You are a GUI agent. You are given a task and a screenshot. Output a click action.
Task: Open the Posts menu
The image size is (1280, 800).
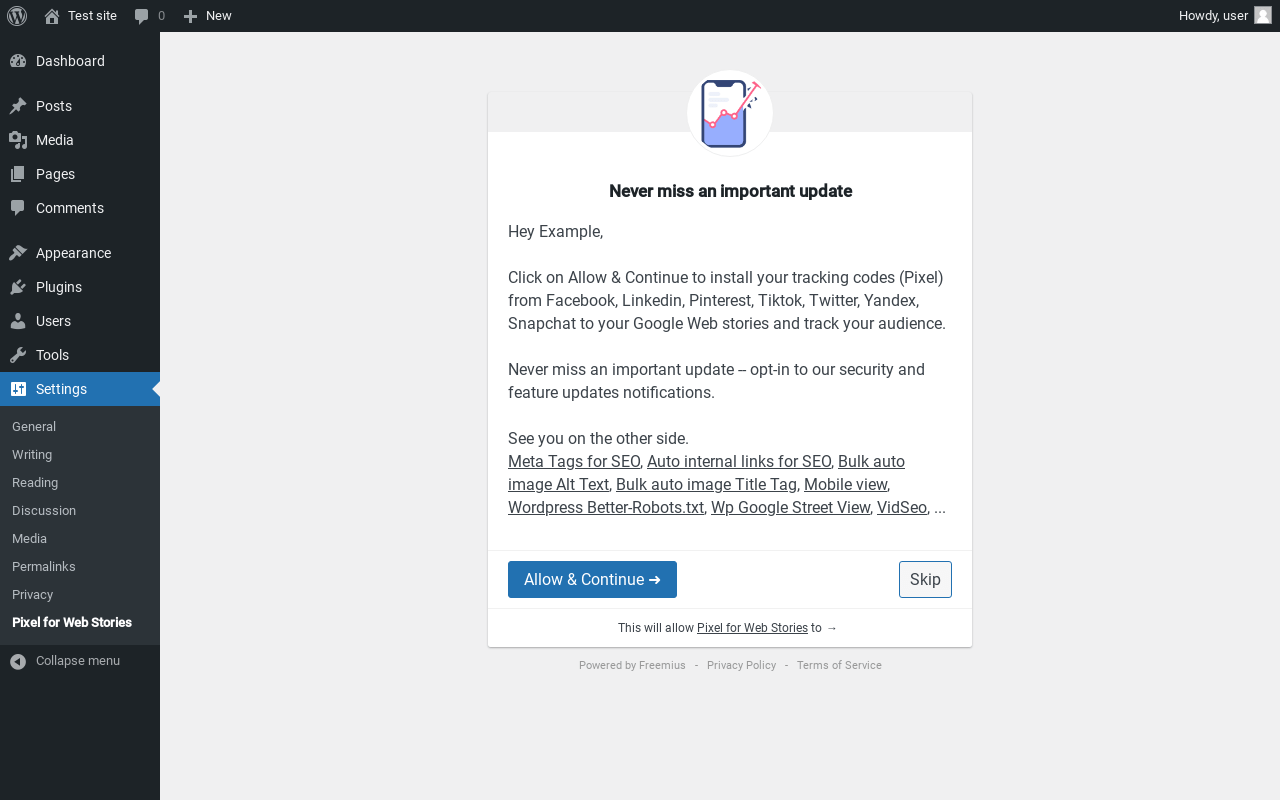point(80,106)
